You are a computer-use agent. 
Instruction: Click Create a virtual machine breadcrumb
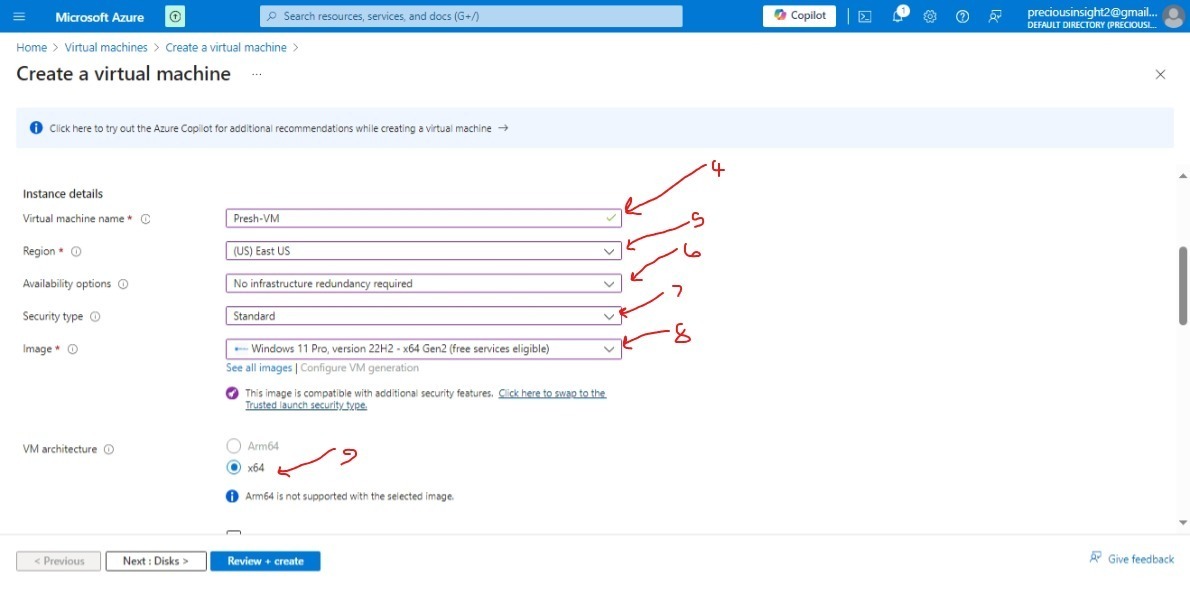[x=226, y=47]
